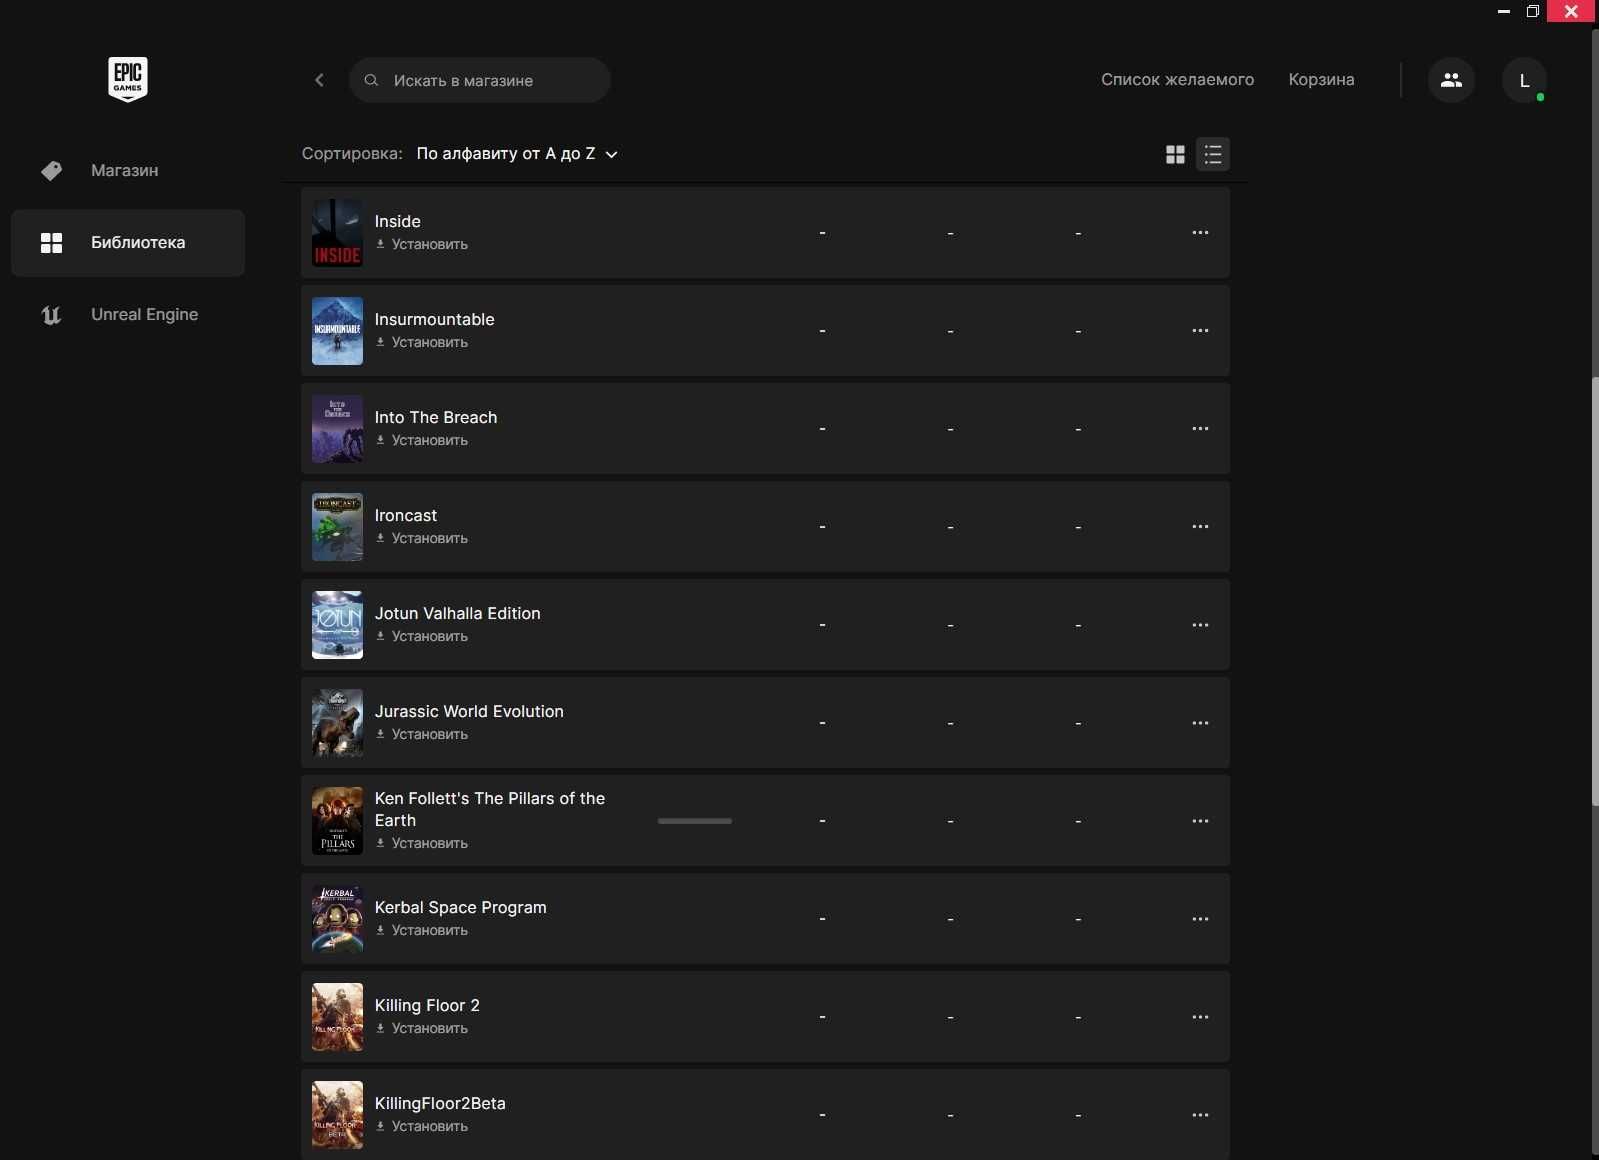Viewport: 1599px width, 1160px height.
Task: Expand the sort order dropdown
Action: [517, 154]
